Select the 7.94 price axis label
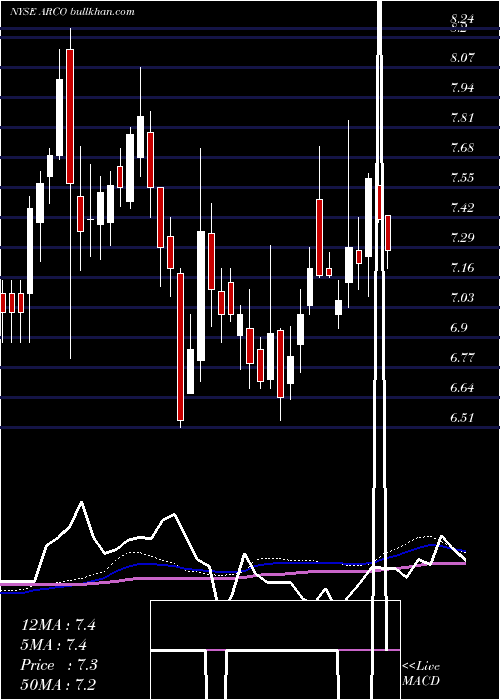Screen dimensions: 500x700 pyautogui.click(x=462, y=87)
